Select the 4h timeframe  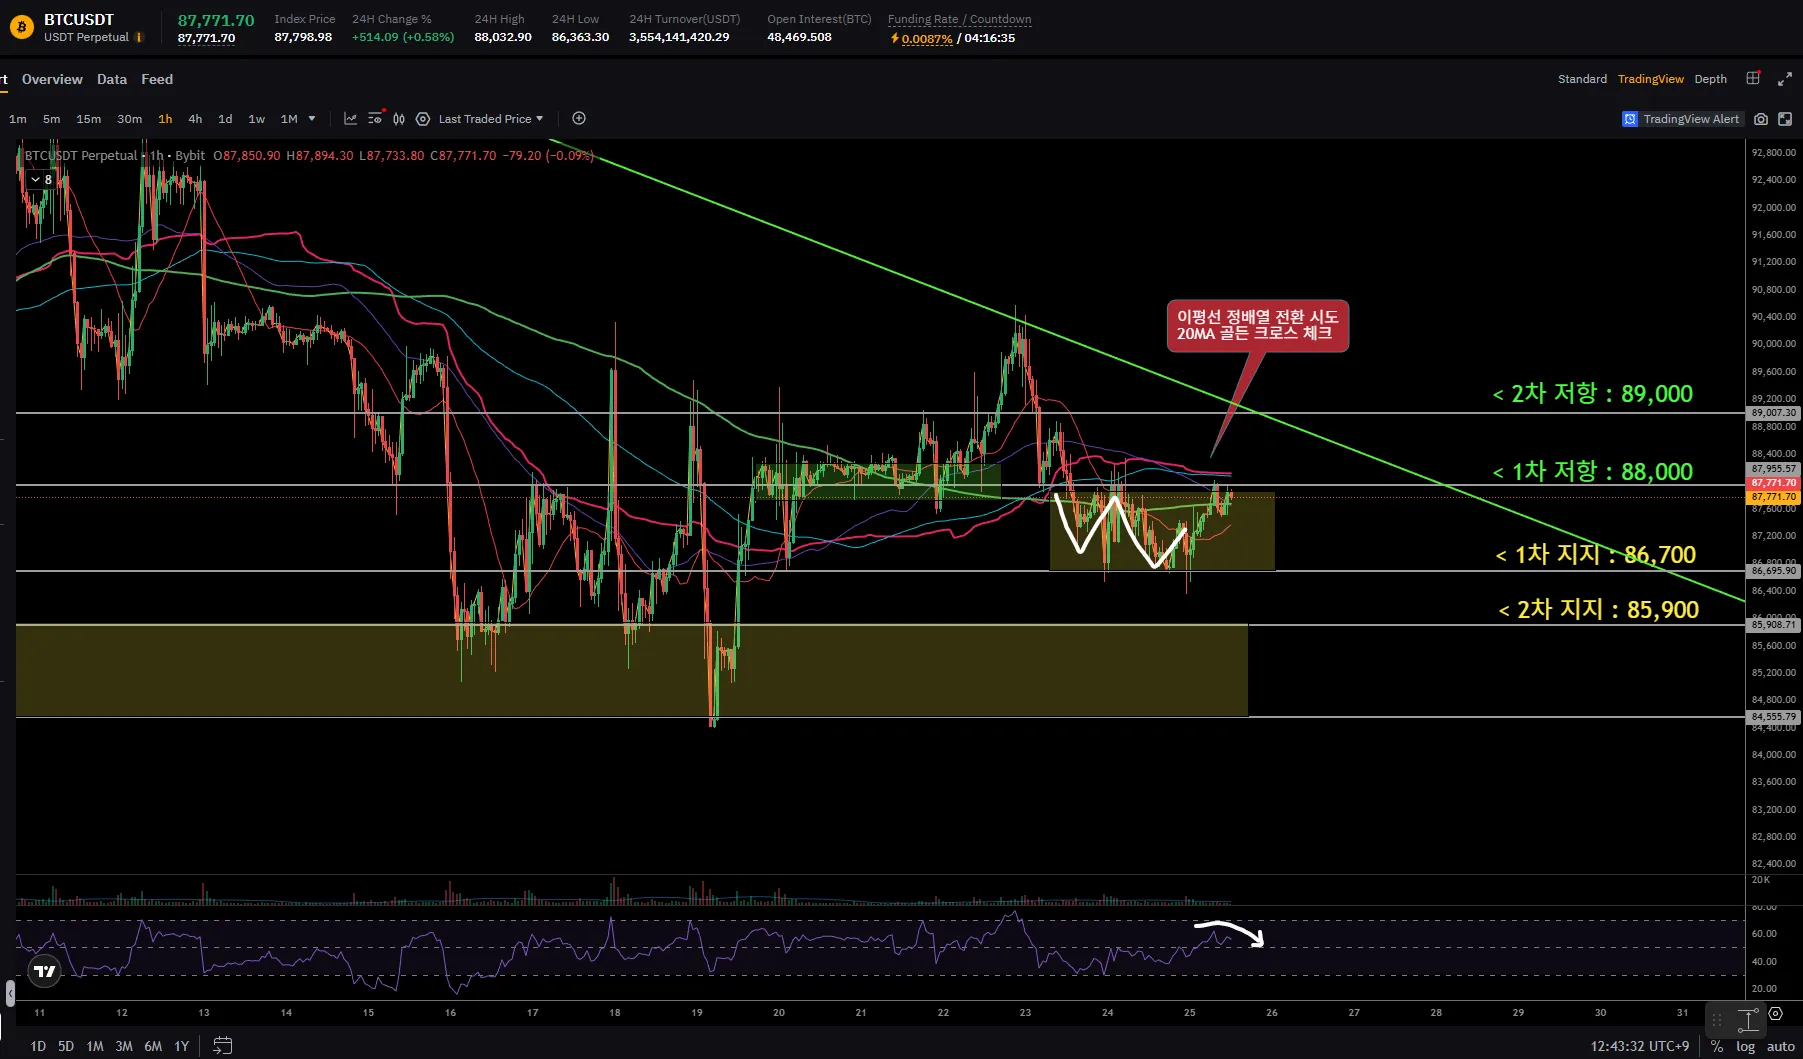pyautogui.click(x=195, y=119)
